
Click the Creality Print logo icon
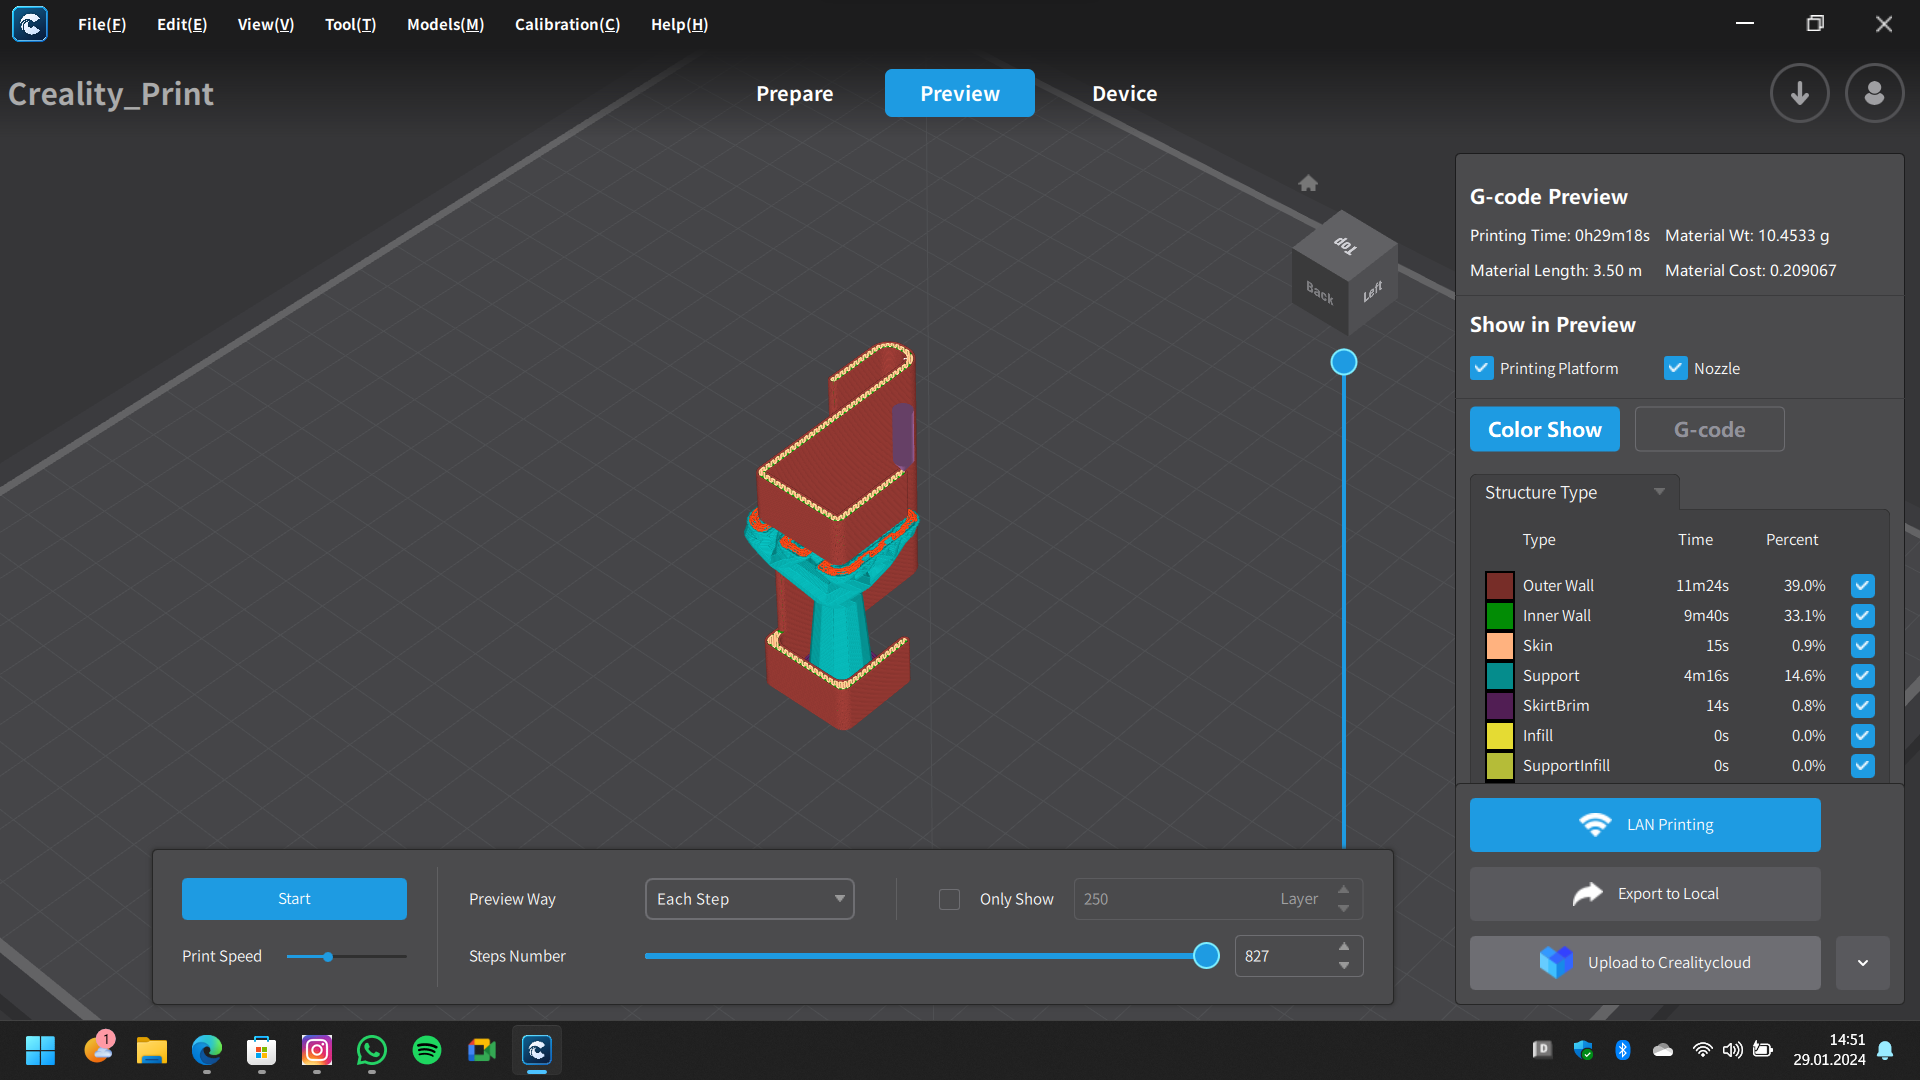point(30,24)
